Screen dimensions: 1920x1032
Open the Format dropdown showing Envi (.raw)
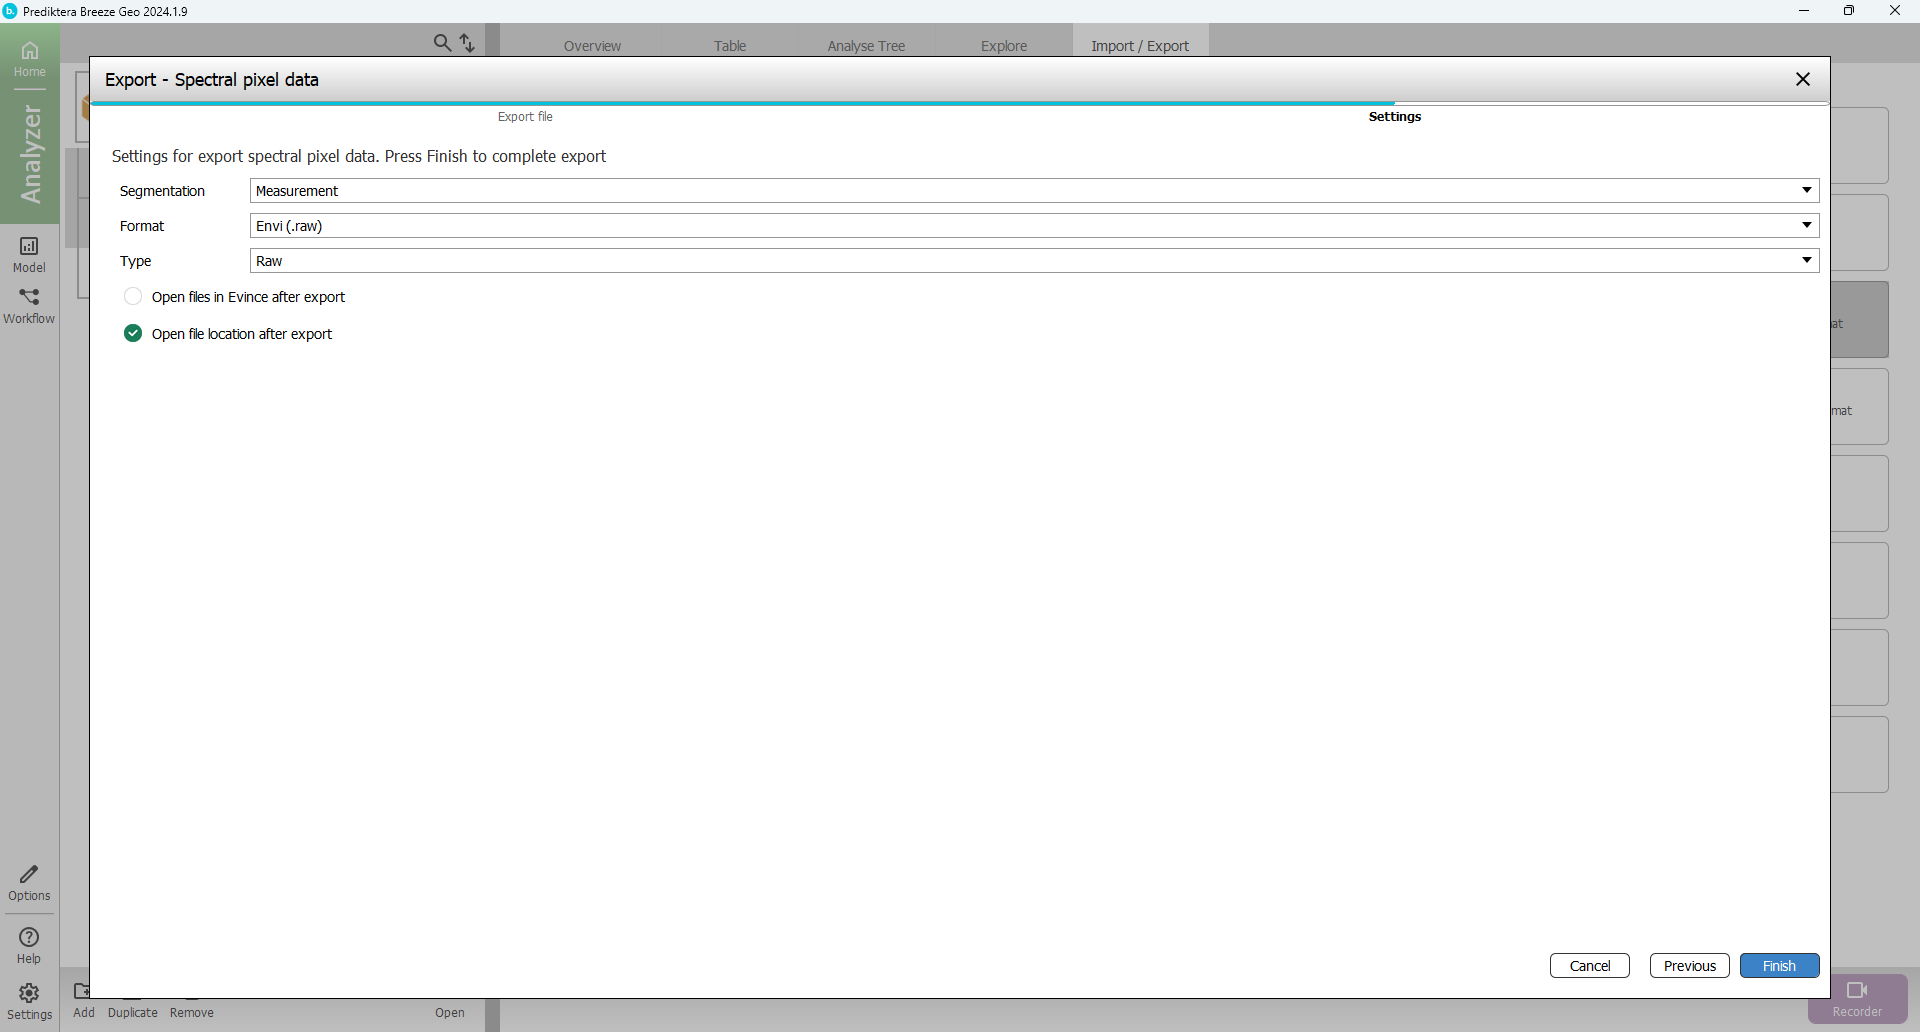click(x=1033, y=226)
